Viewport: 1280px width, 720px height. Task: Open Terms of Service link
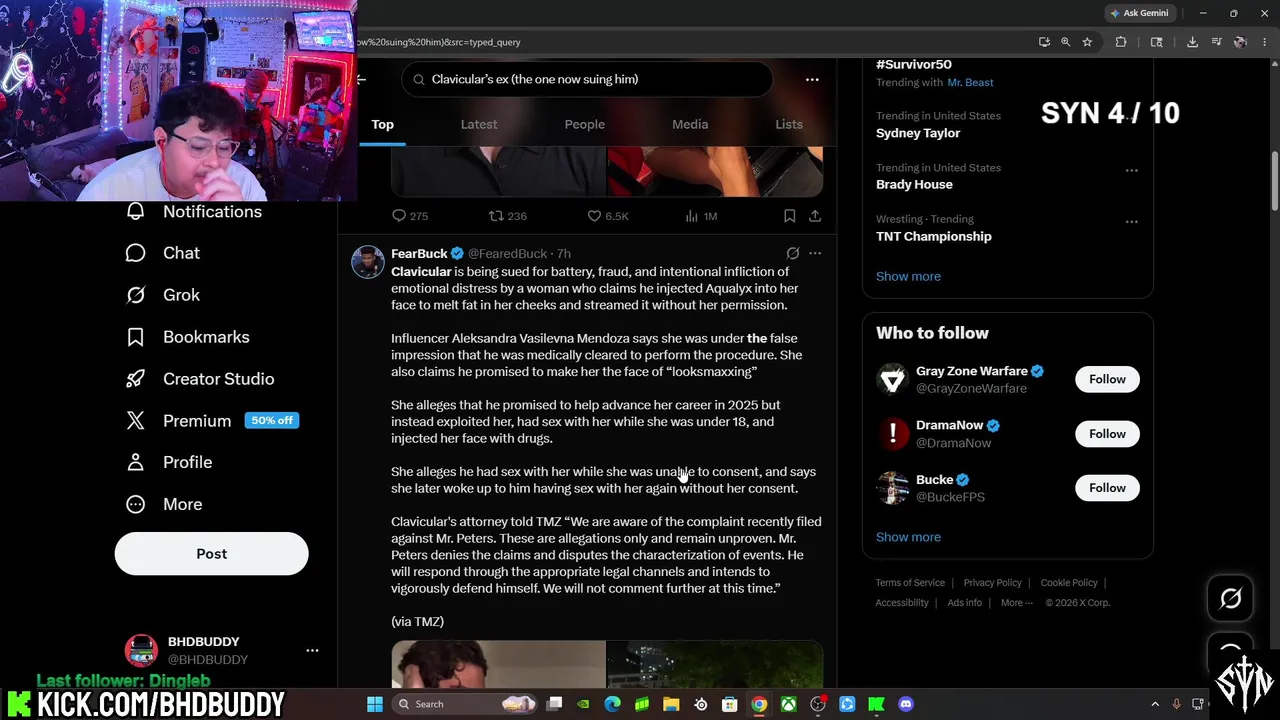(910, 583)
